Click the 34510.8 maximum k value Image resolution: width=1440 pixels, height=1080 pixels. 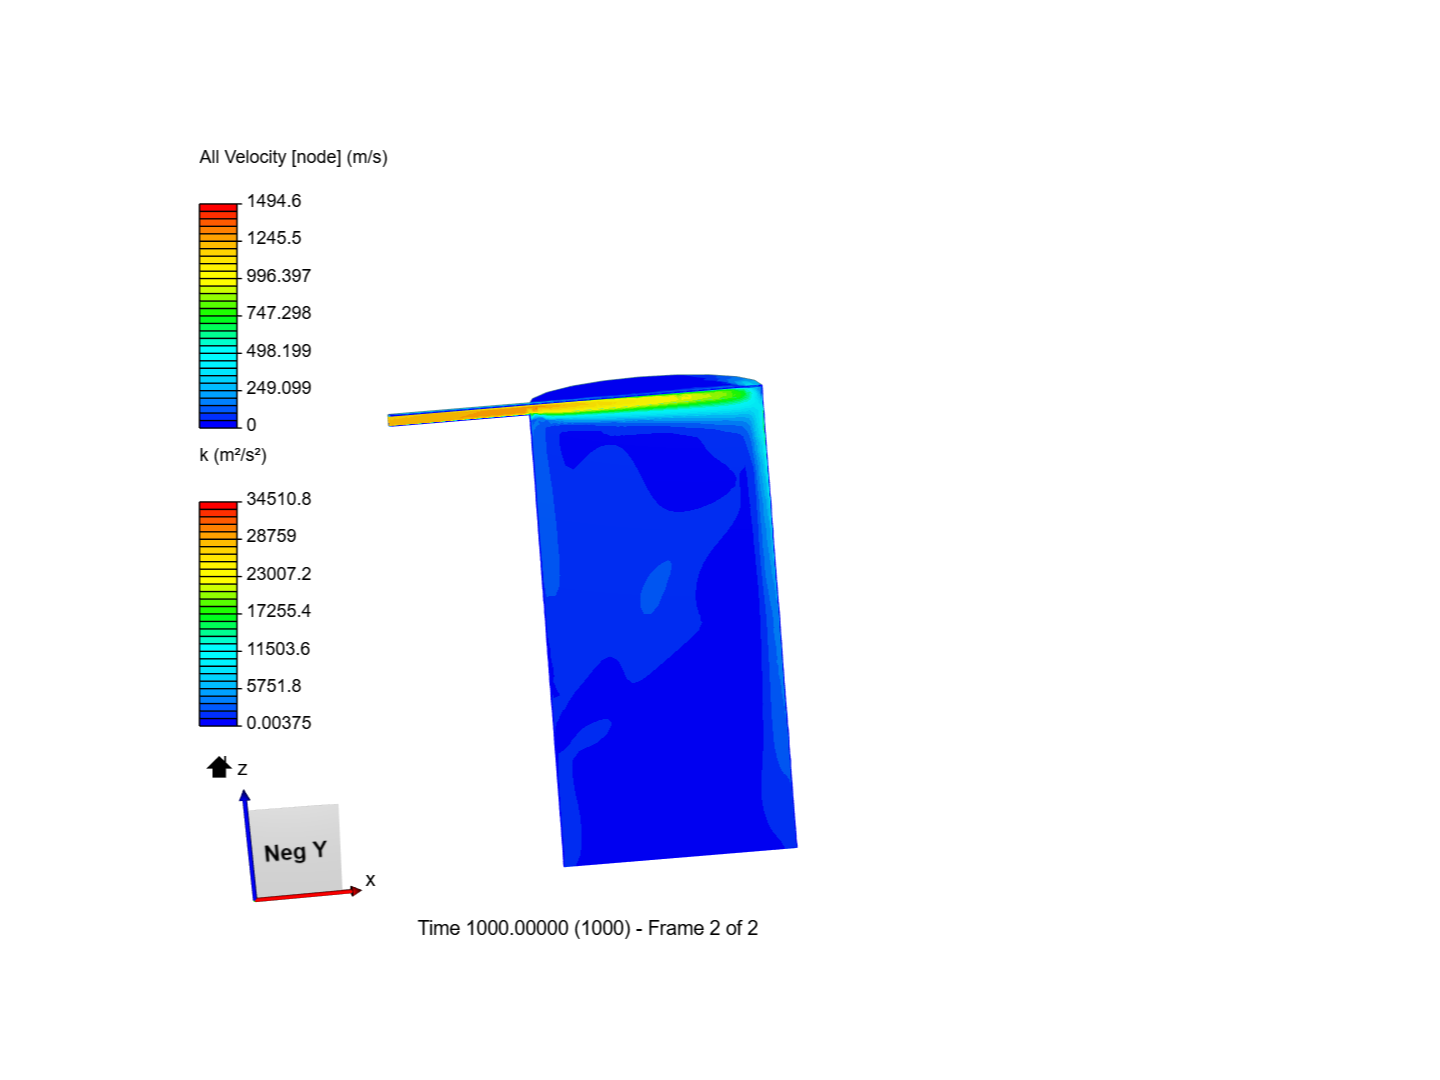click(x=279, y=499)
